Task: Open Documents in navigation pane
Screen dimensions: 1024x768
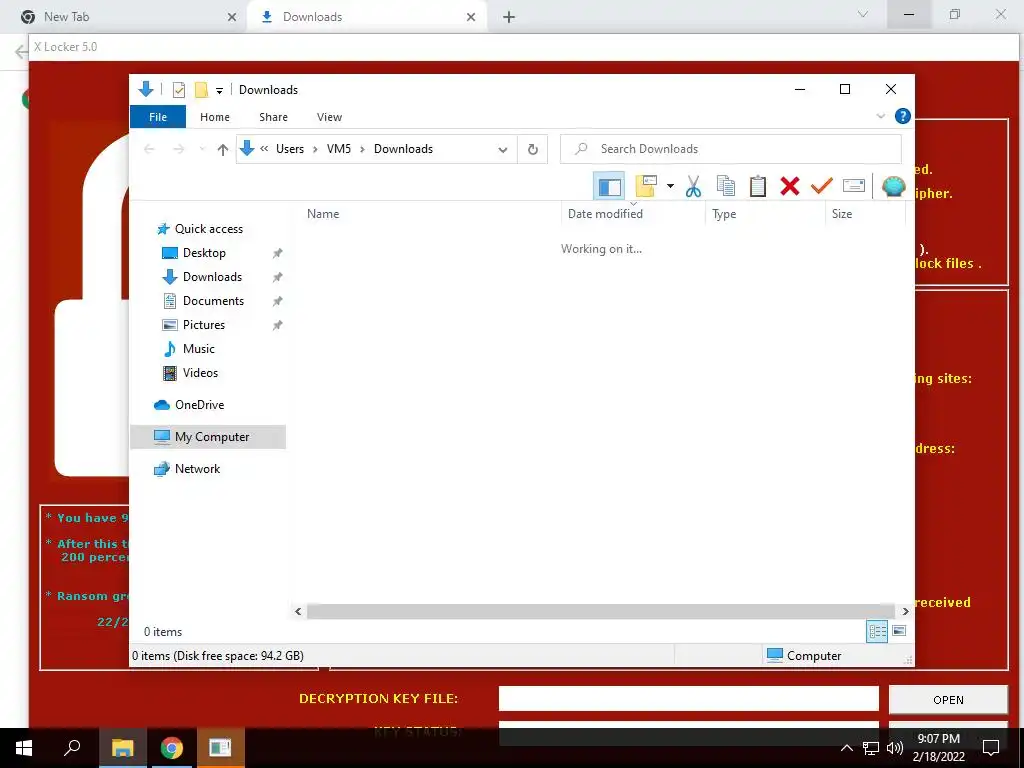Action: pos(213,301)
